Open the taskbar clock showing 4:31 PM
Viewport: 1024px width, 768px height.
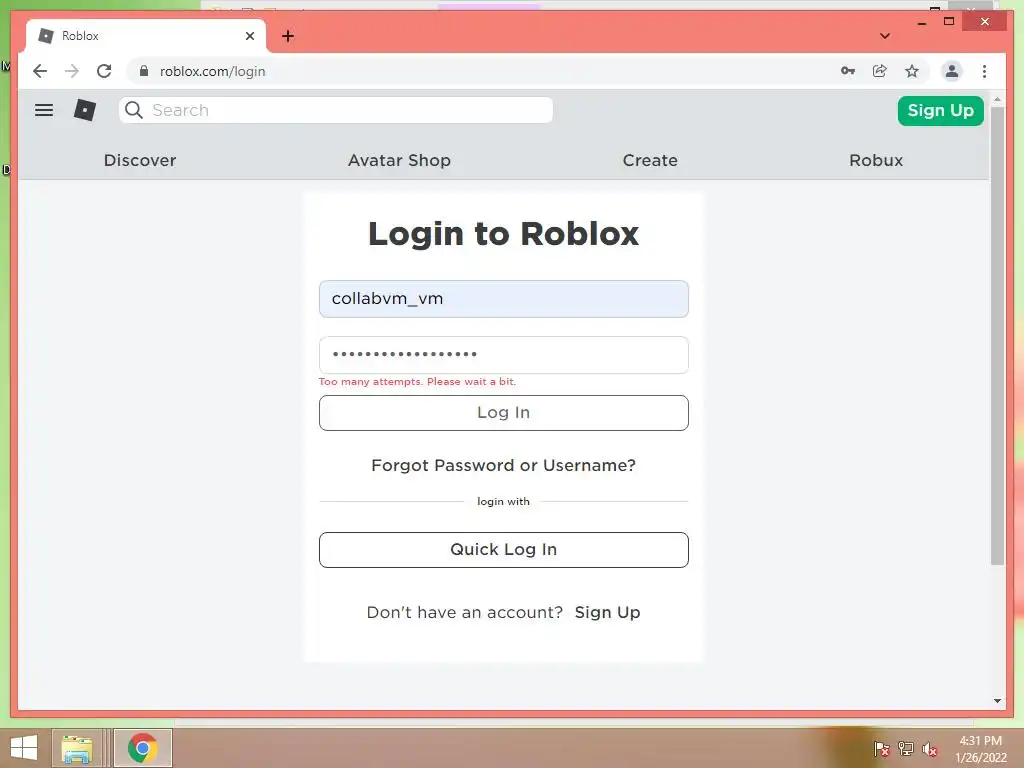[981, 749]
